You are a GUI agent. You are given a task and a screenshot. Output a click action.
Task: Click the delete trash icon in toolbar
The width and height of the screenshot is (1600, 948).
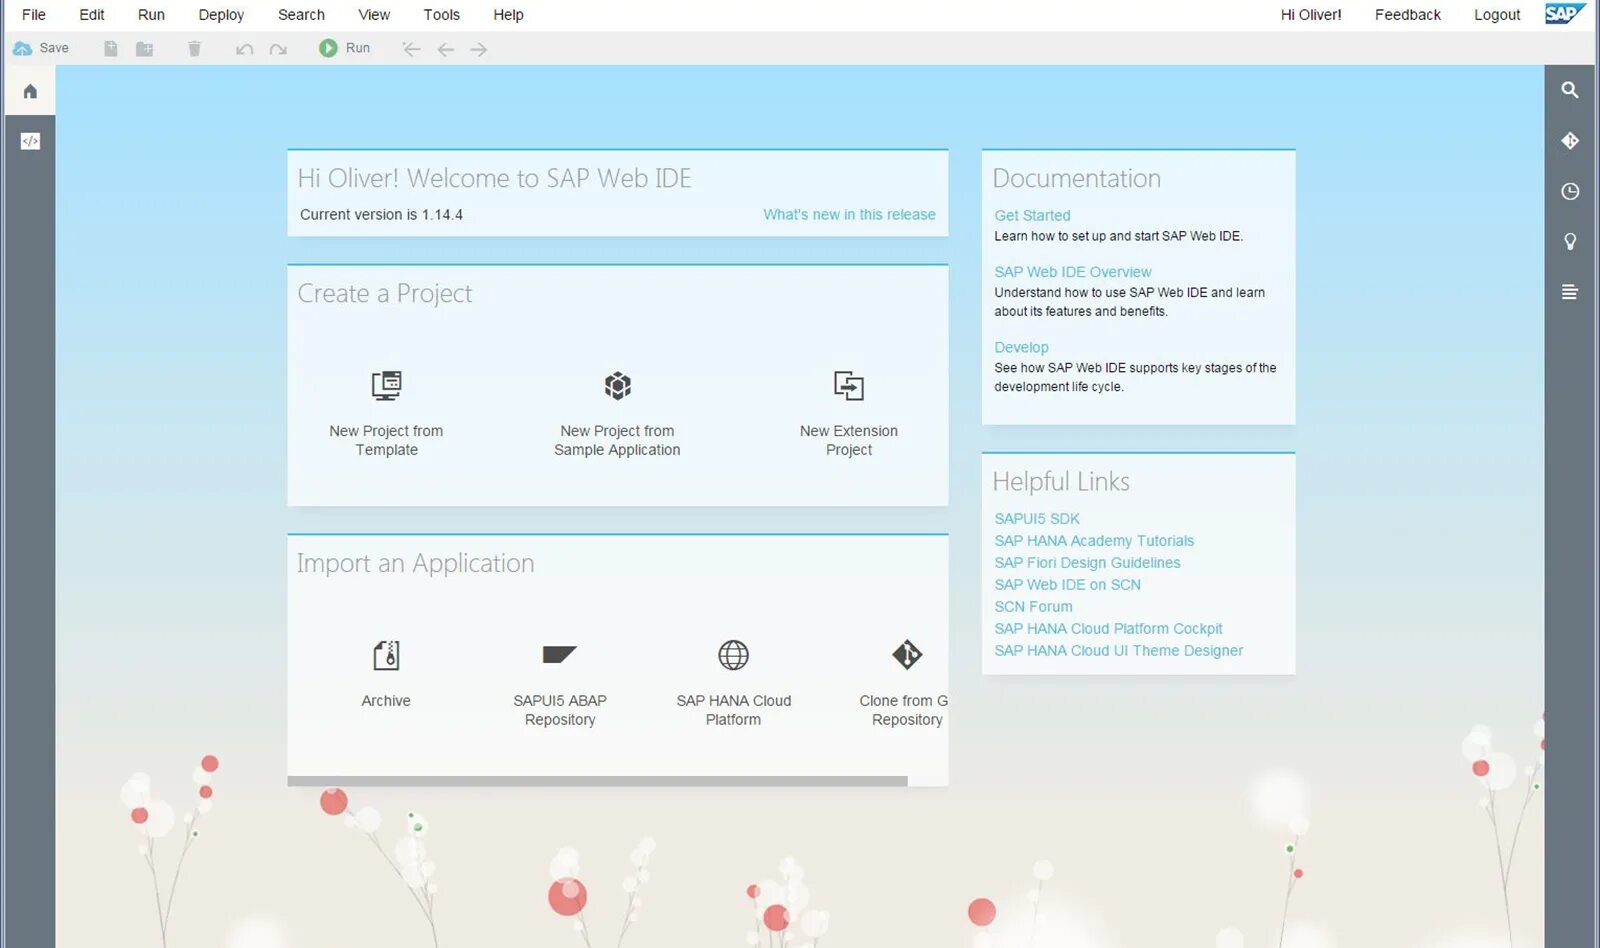coord(195,48)
